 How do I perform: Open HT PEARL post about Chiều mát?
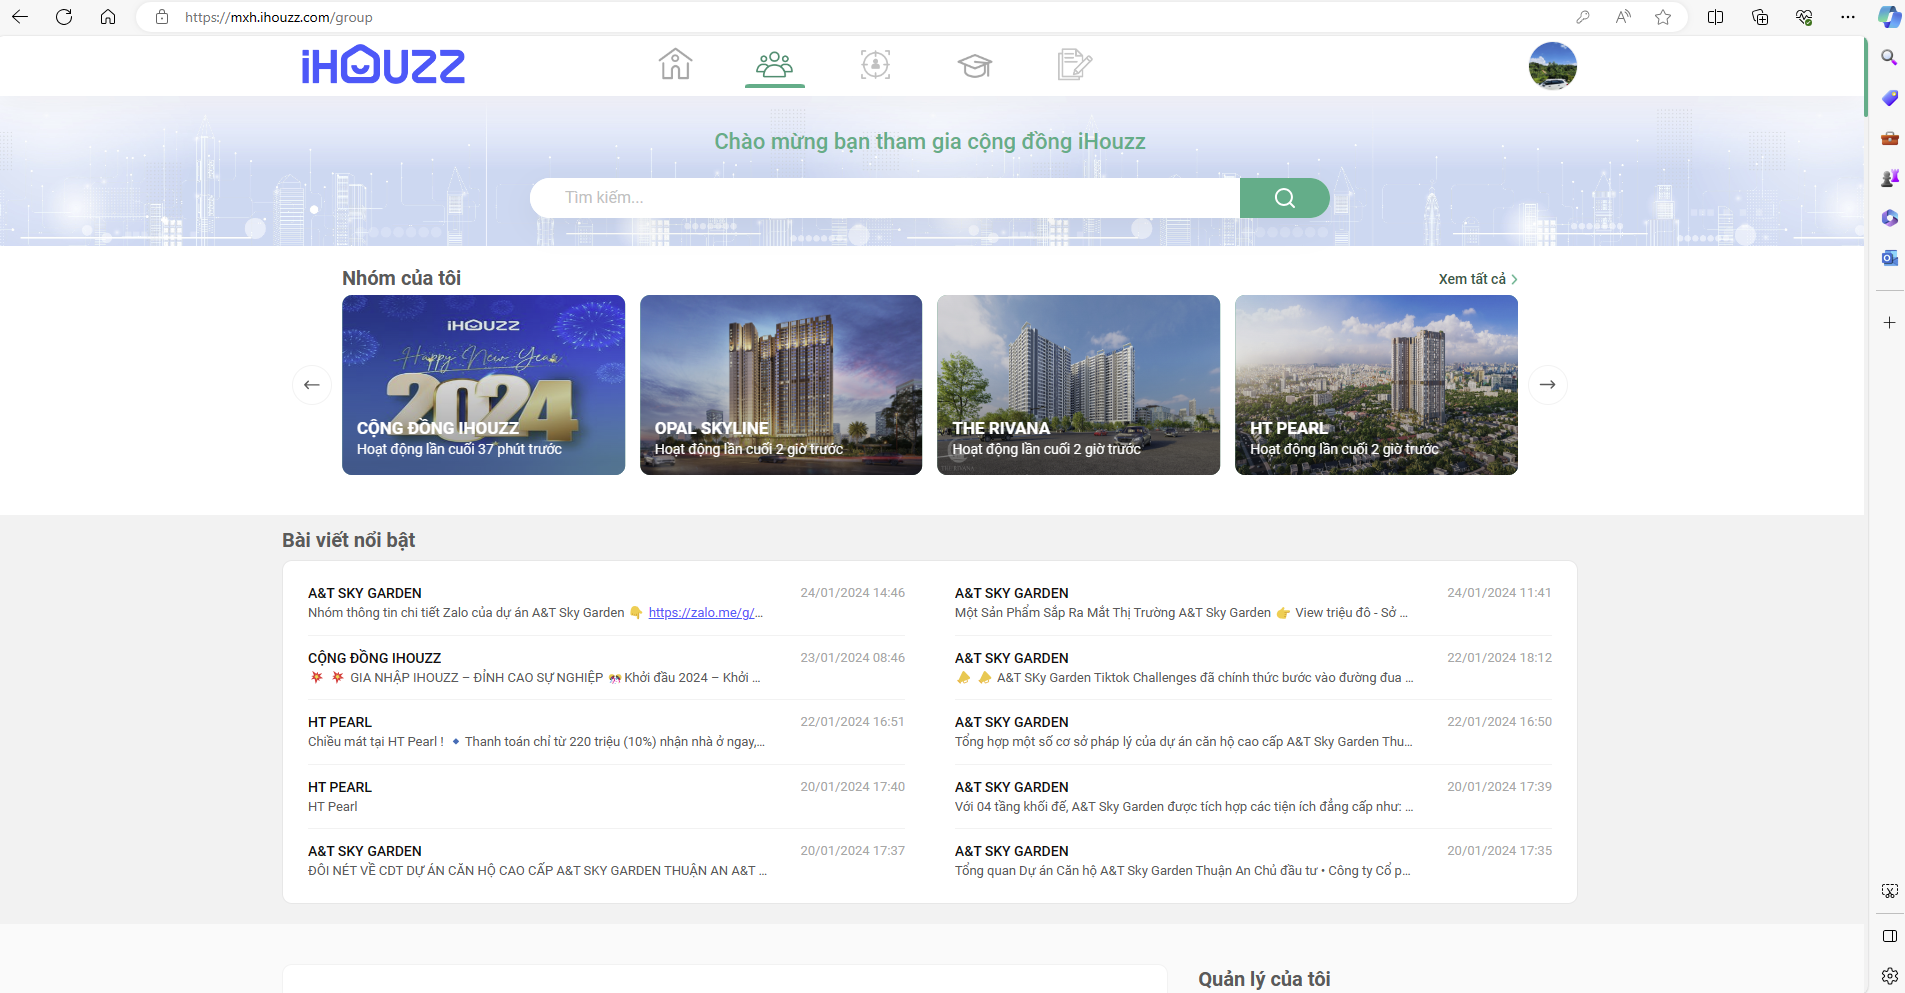pos(606,732)
